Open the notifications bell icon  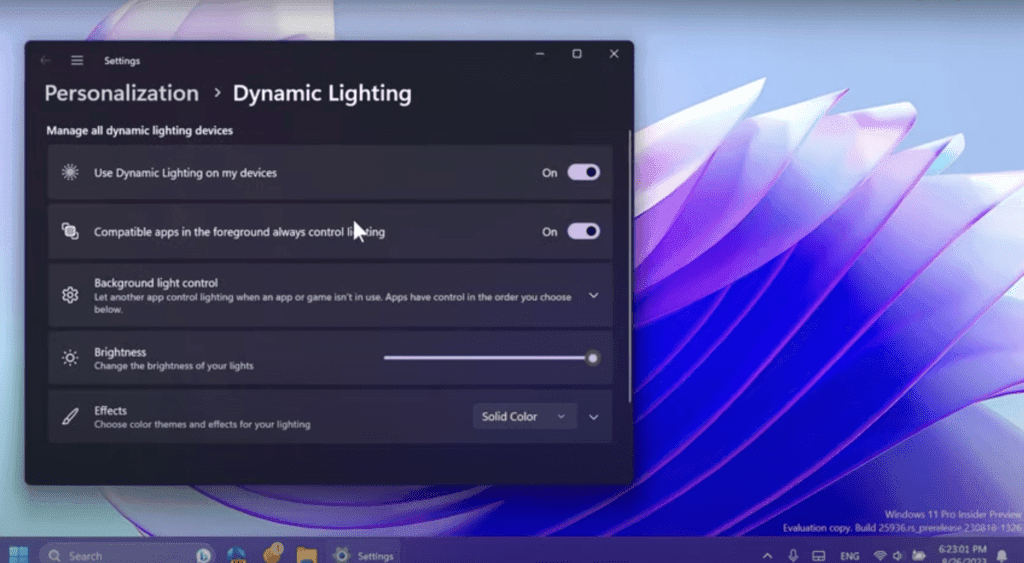point(1002,556)
